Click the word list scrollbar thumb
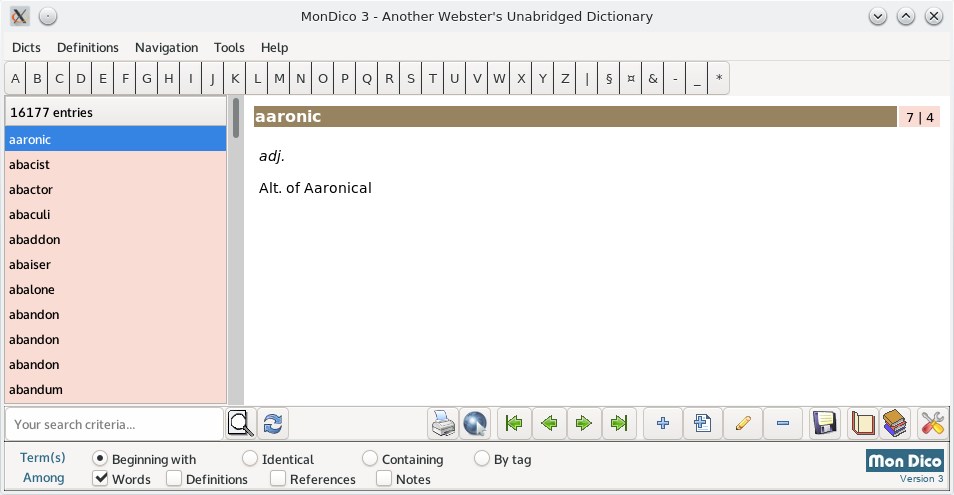 235,118
